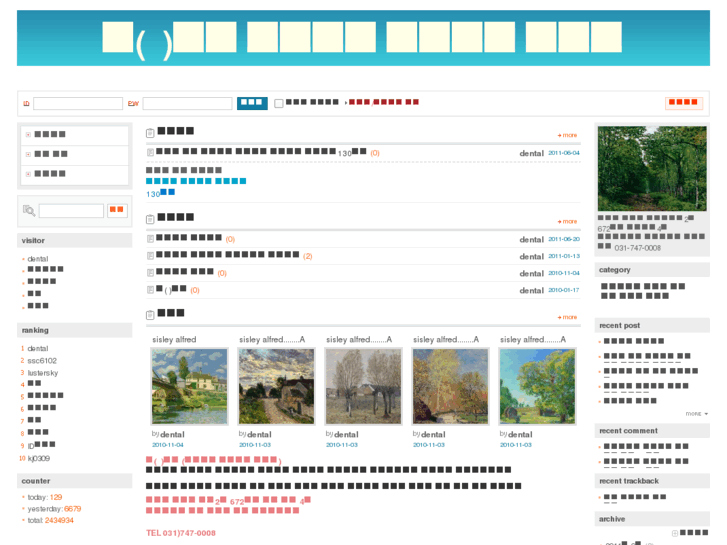727x545 pixels.
Task: Click the magnifier search icon in left sidebar
Action: 28,210
